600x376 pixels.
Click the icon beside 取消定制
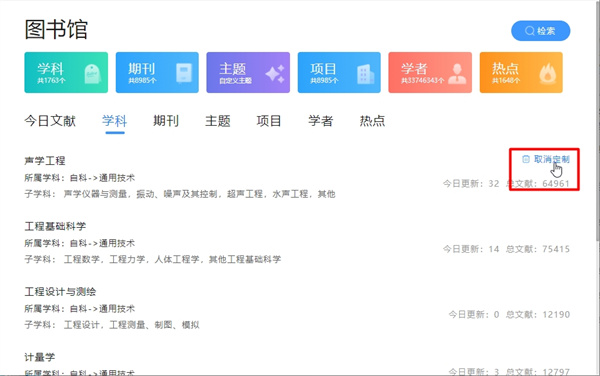point(526,159)
